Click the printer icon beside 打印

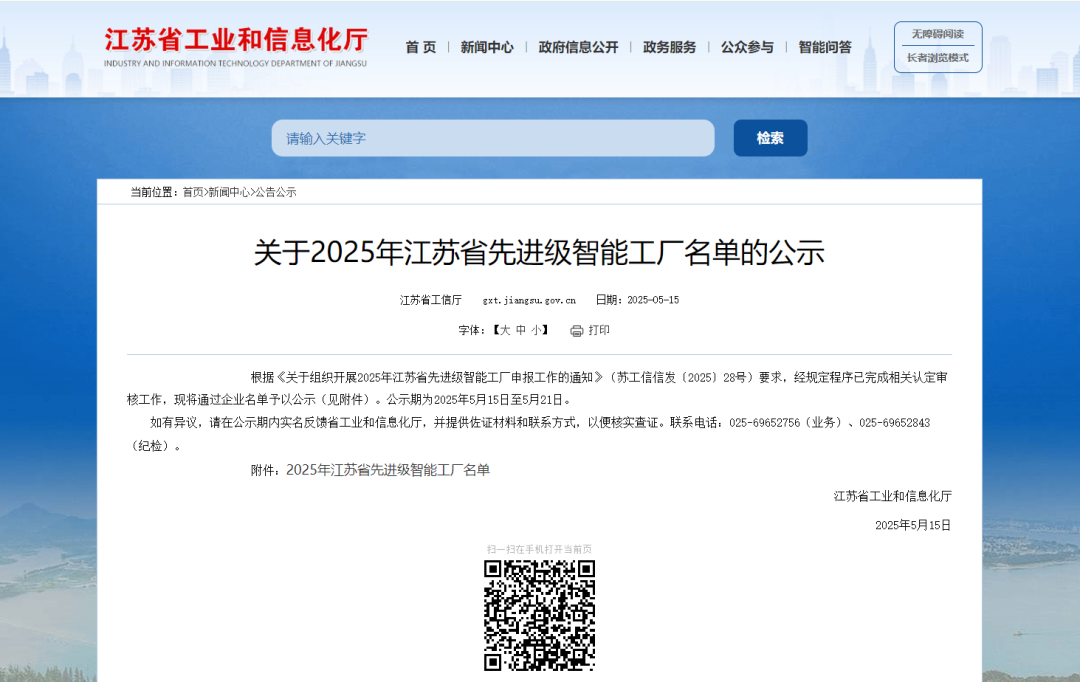click(576, 331)
